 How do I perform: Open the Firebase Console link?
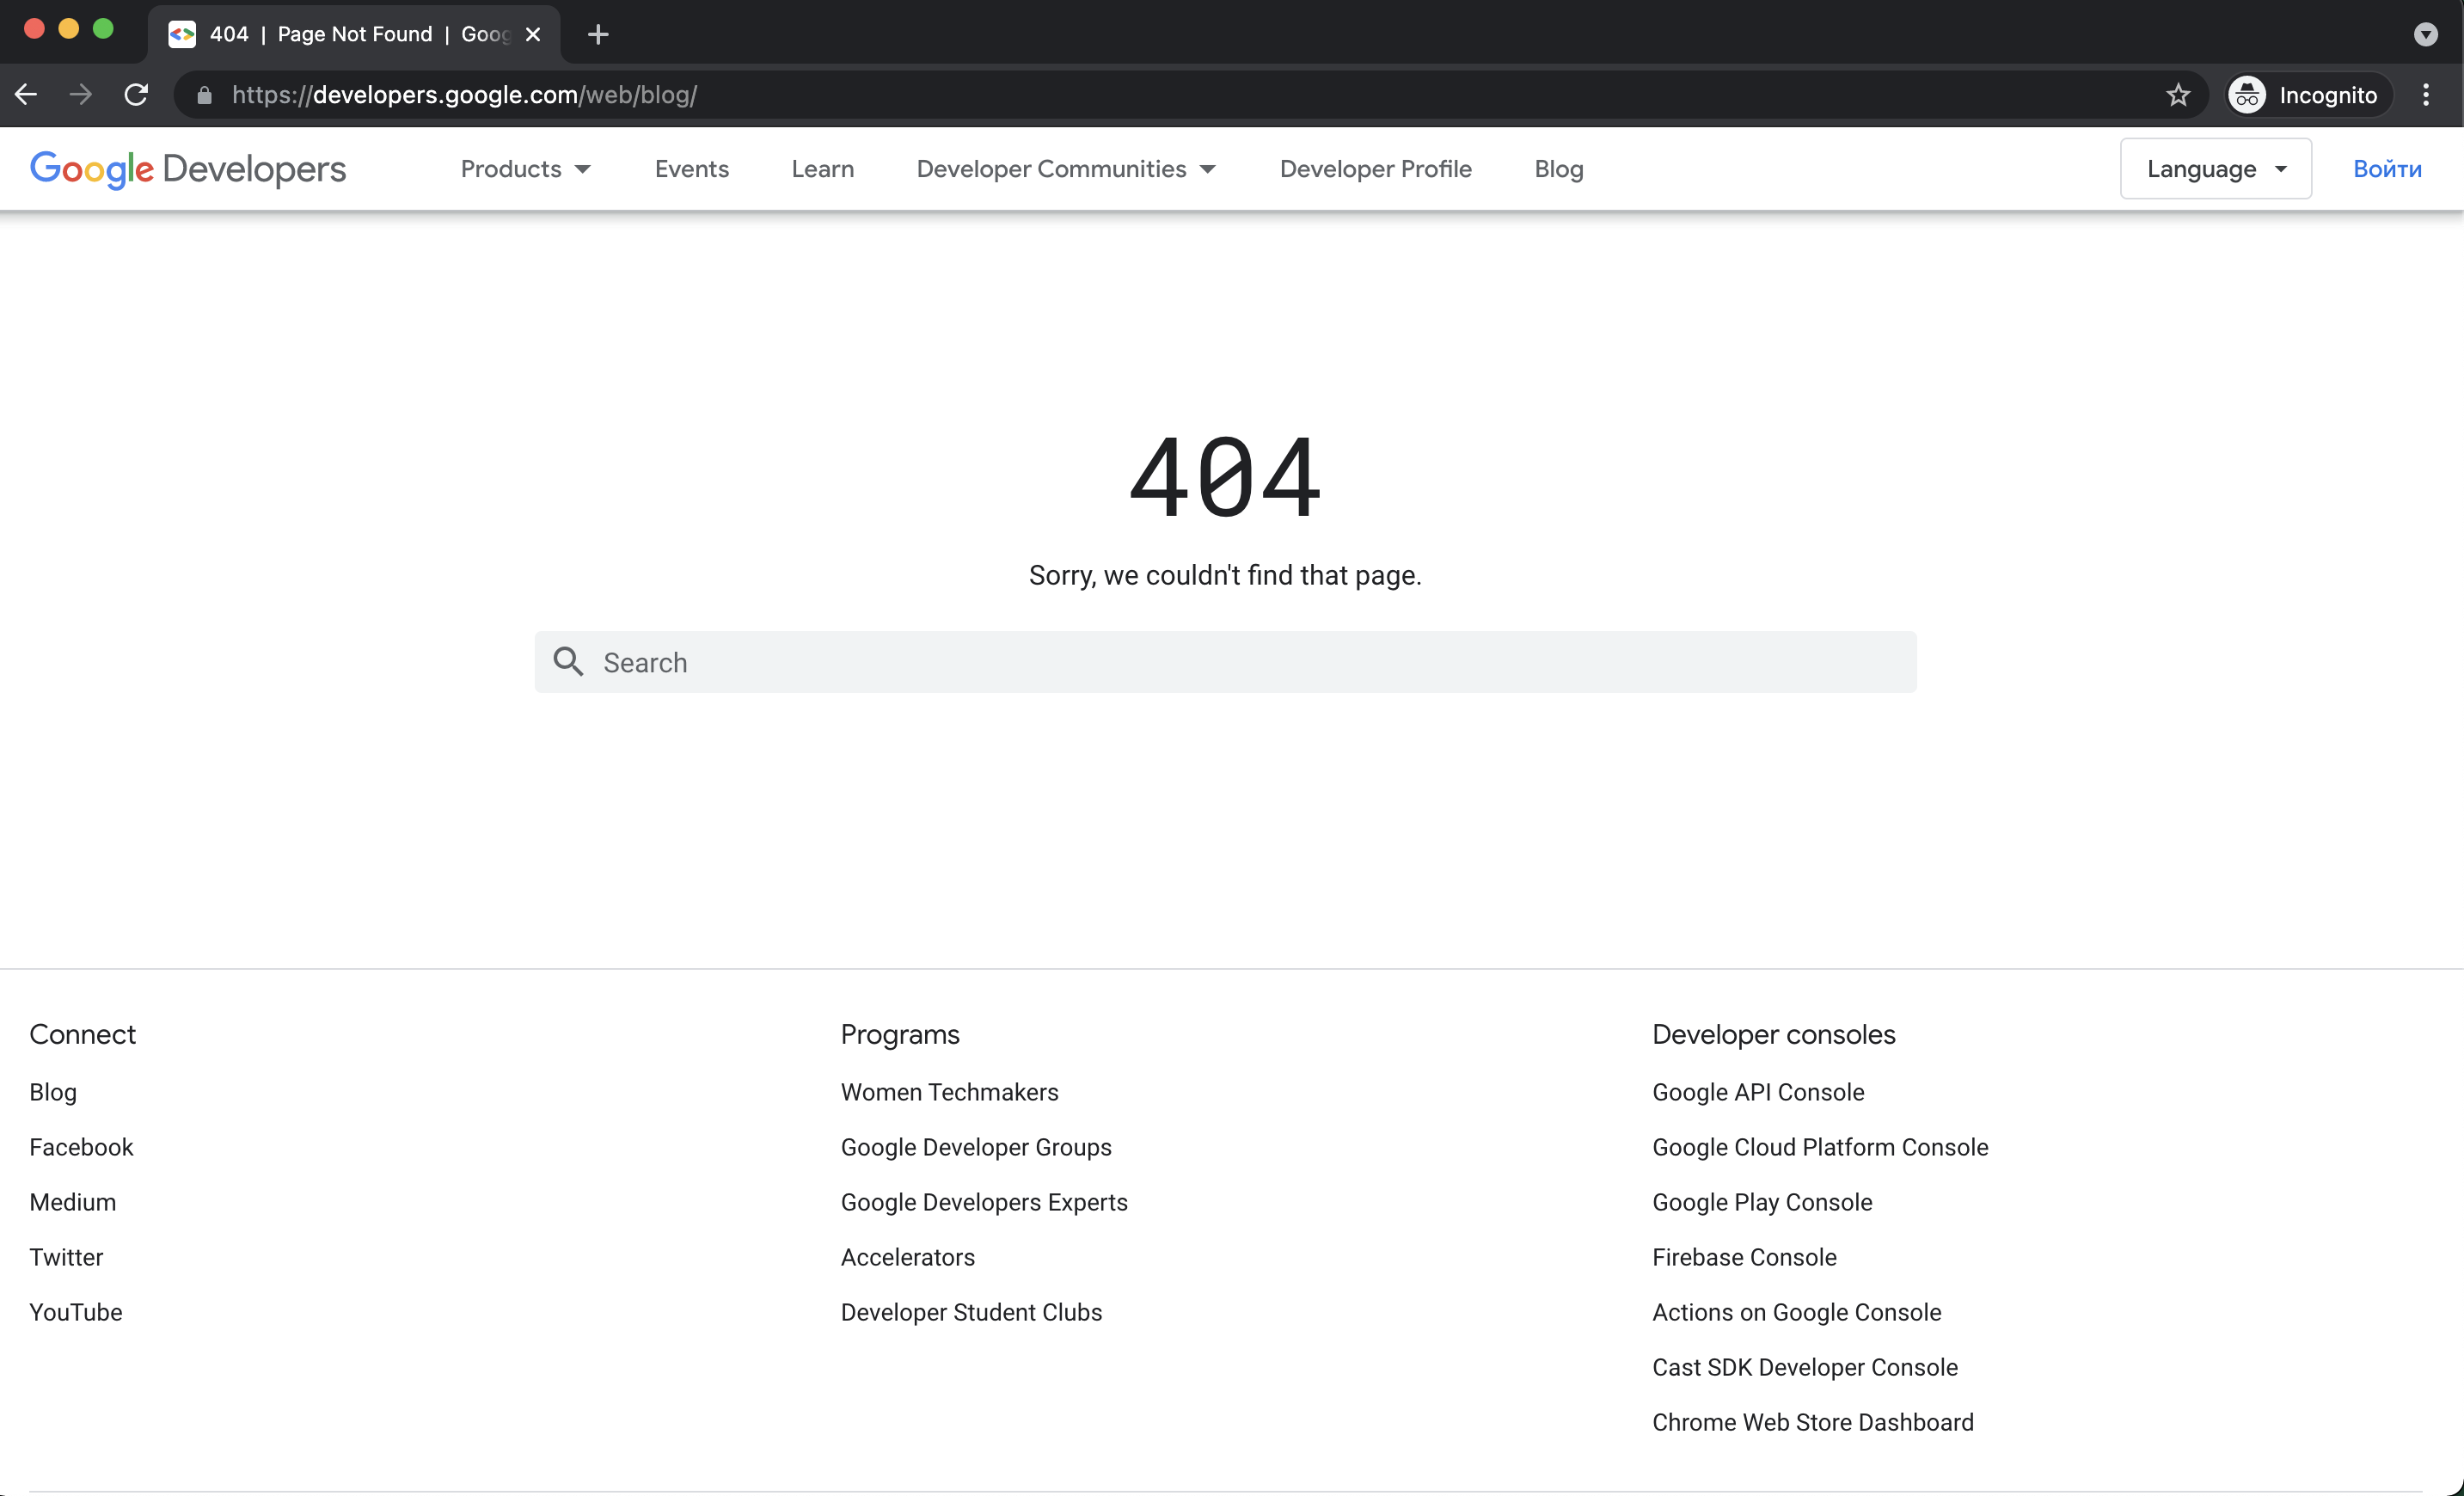click(x=1744, y=1257)
